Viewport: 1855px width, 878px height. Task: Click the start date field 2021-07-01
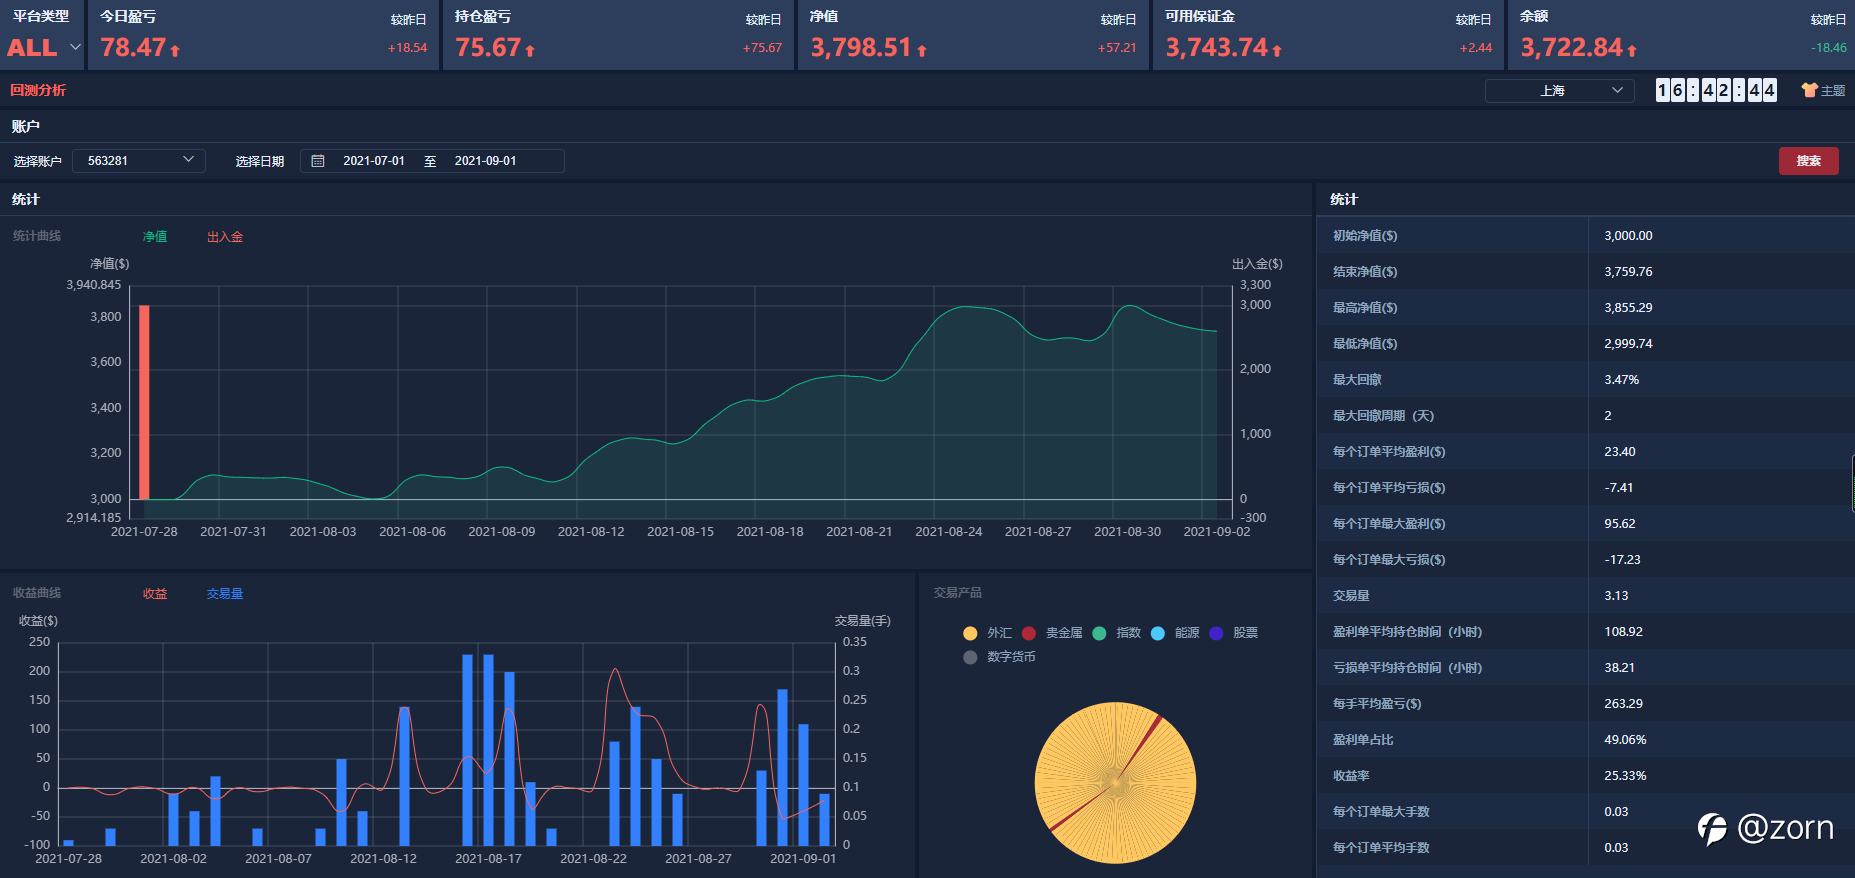click(374, 161)
